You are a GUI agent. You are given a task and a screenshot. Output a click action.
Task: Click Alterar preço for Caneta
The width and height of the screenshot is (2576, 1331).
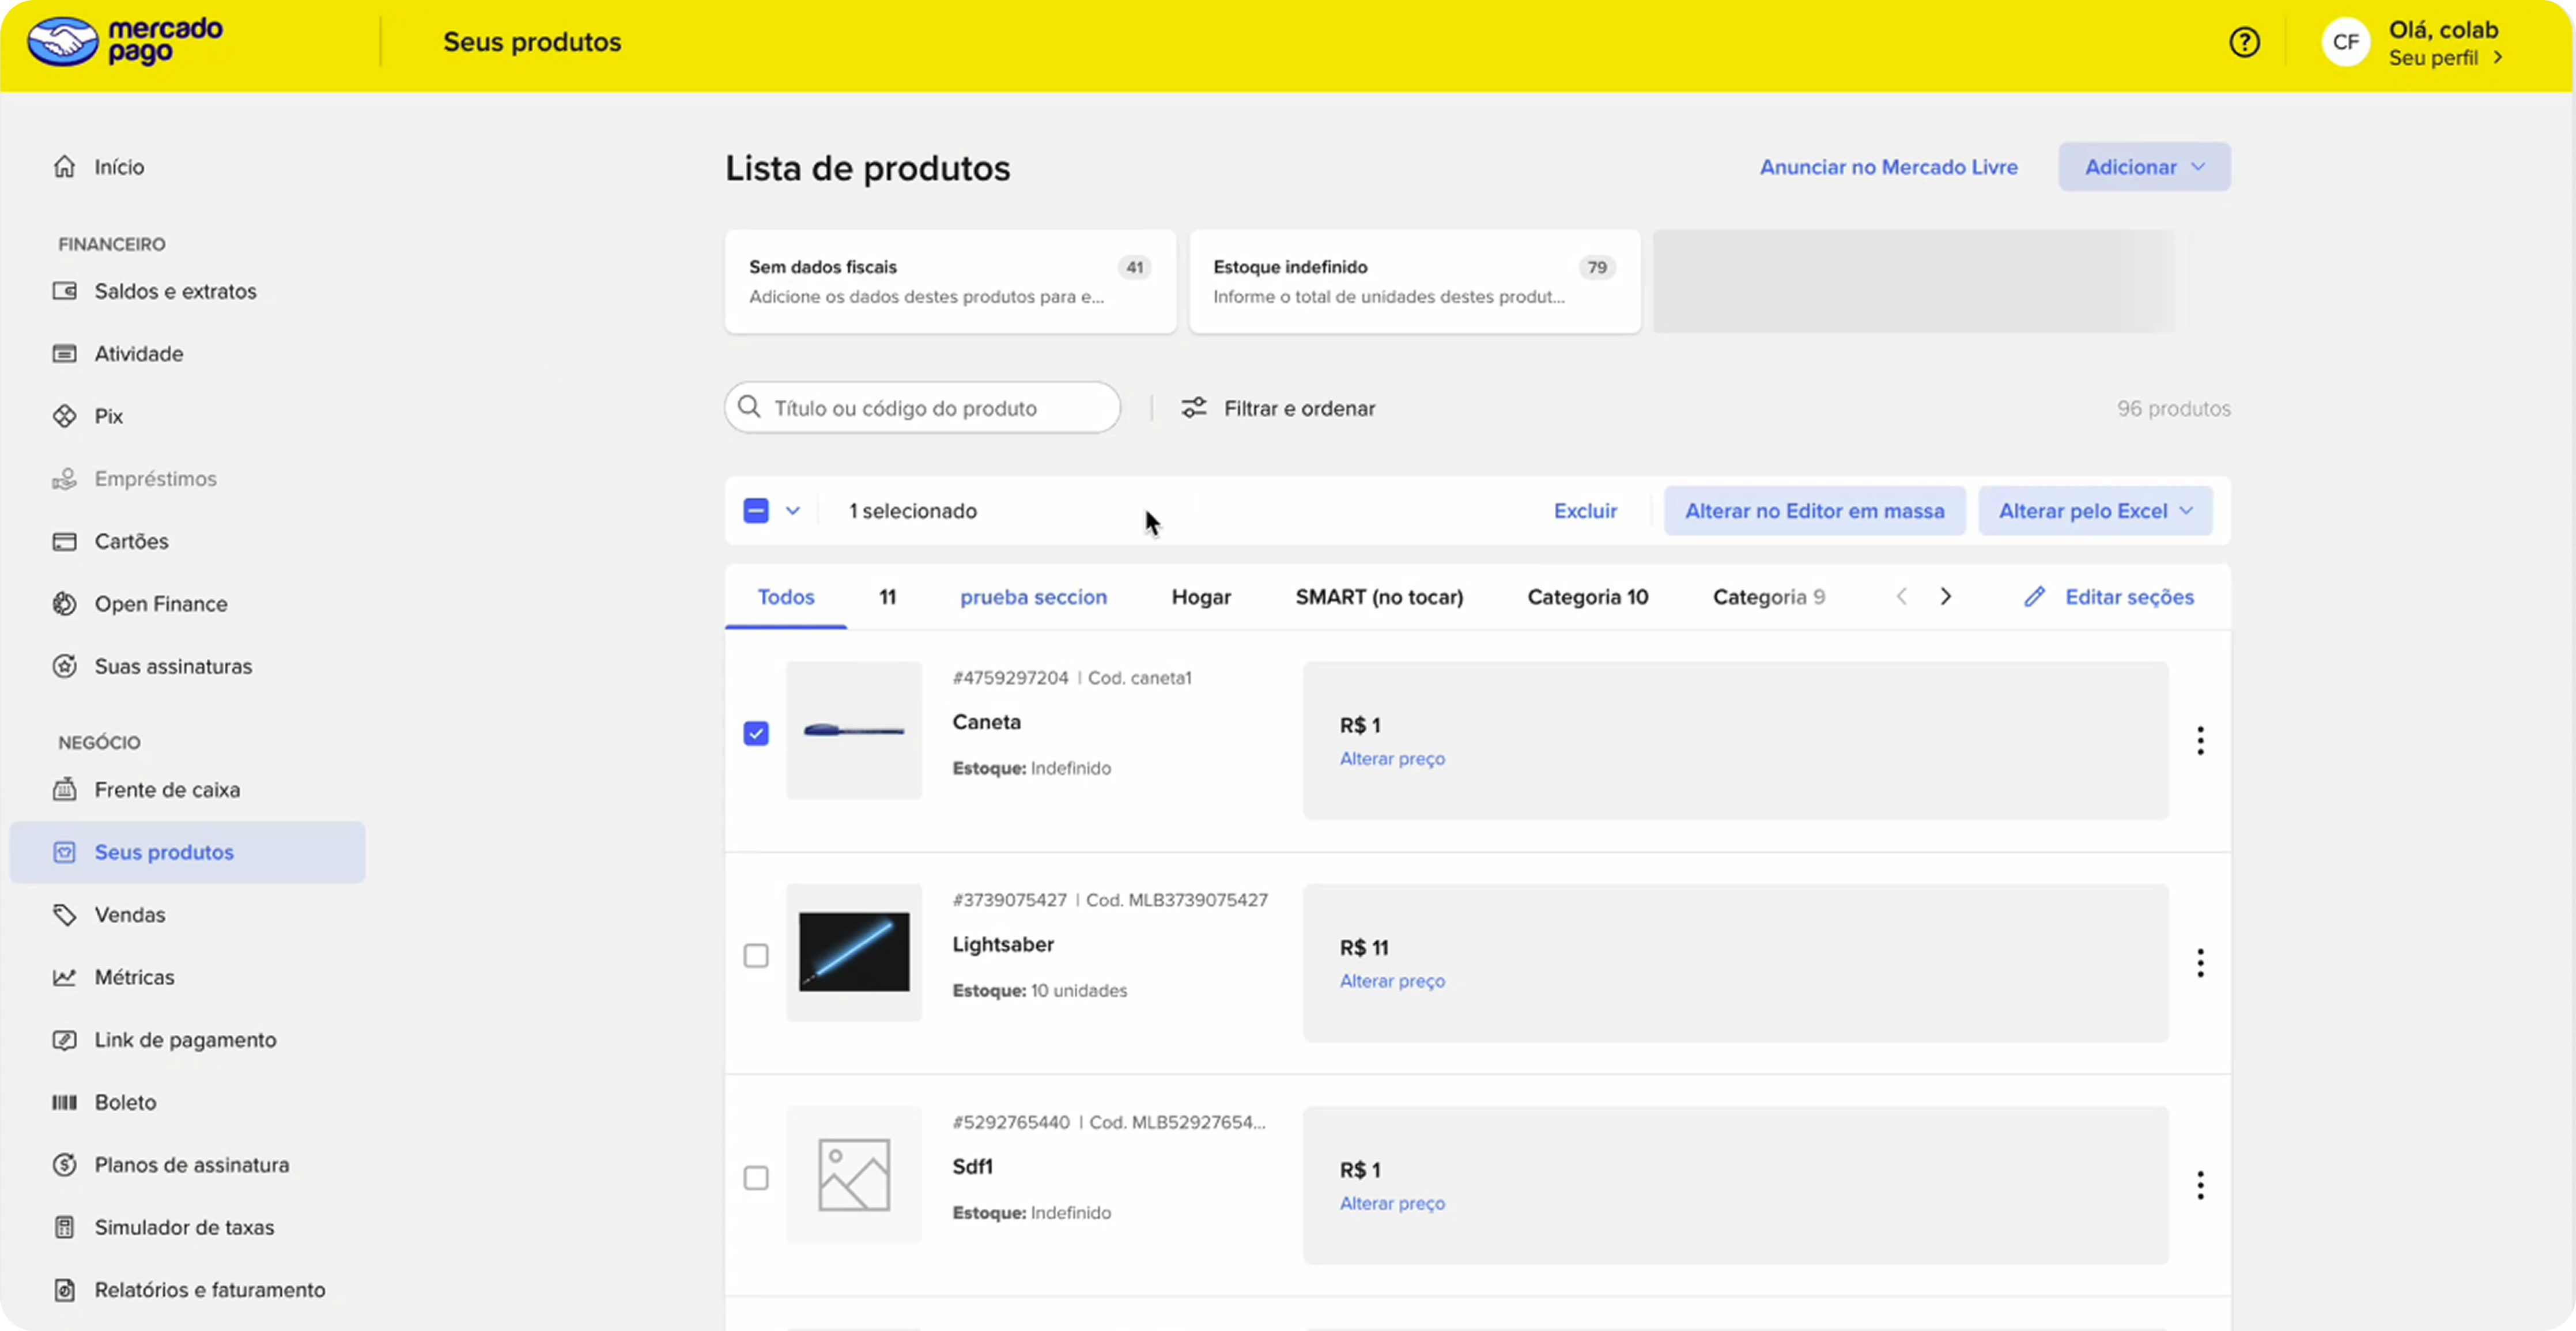(x=1392, y=759)
